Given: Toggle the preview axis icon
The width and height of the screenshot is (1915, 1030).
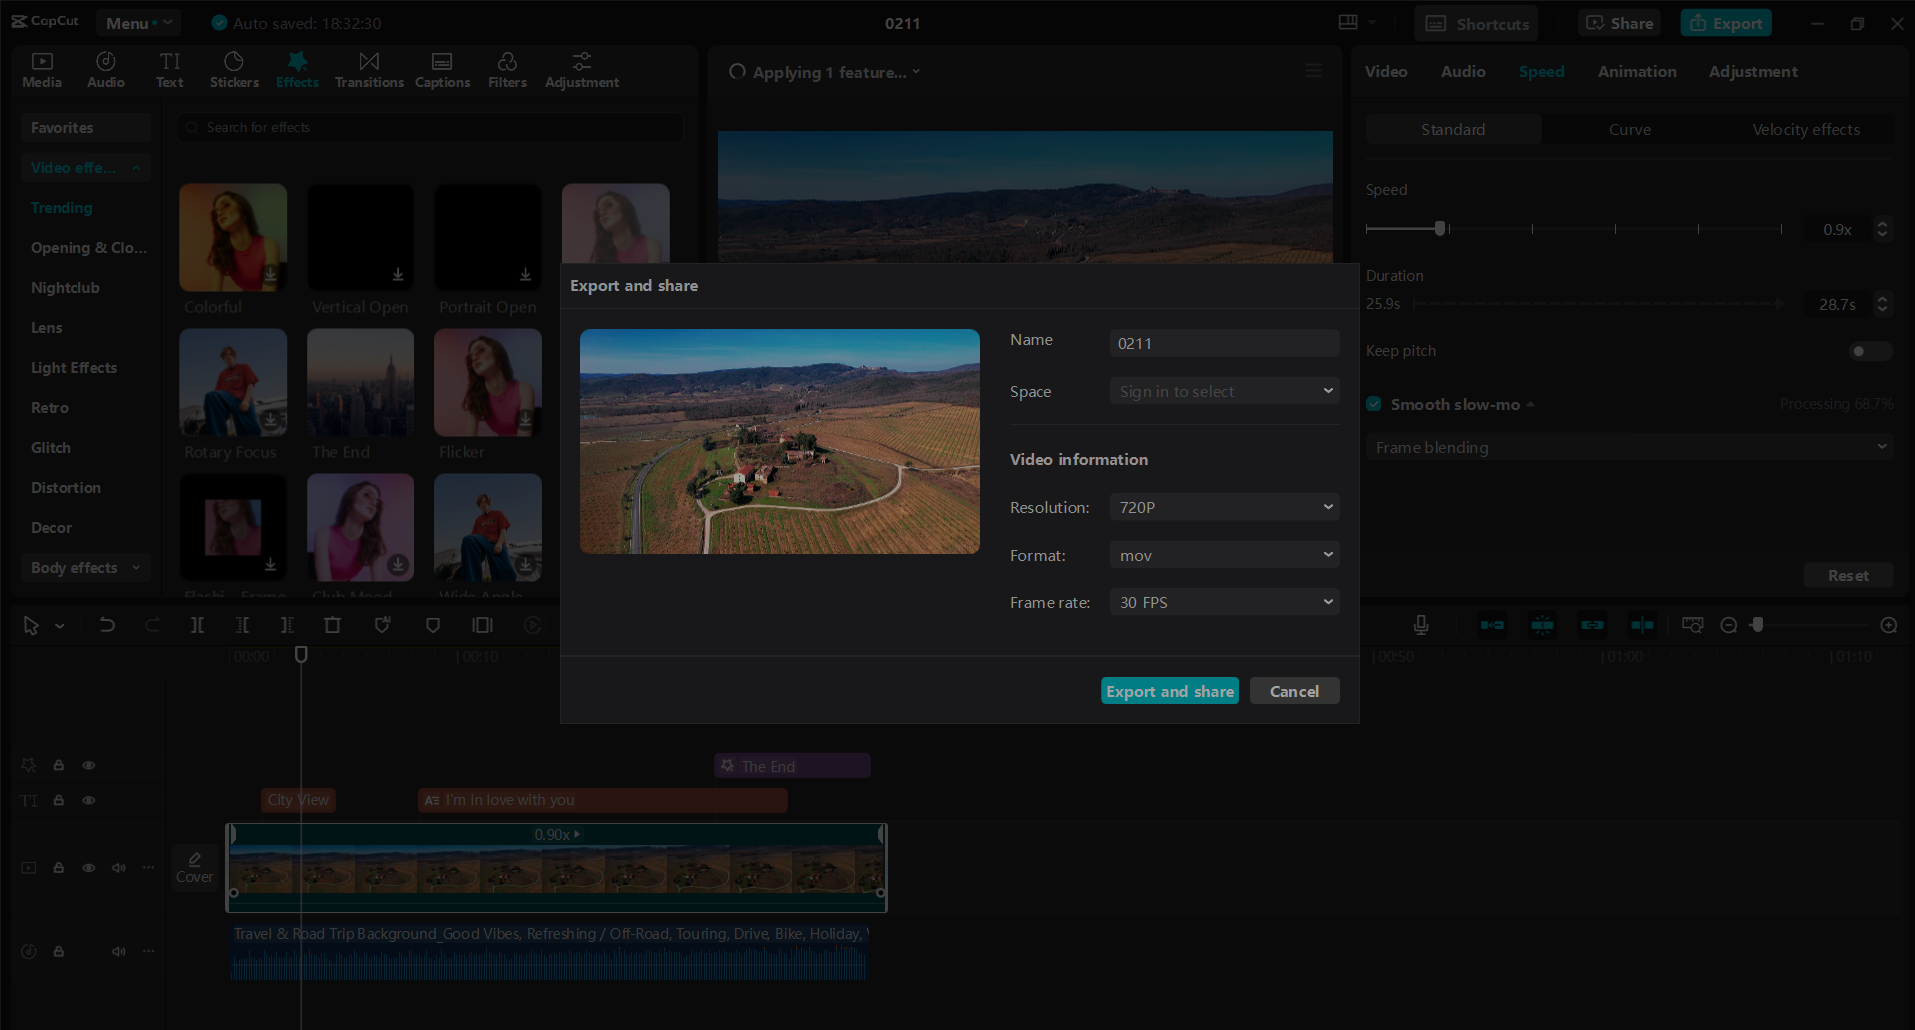Looking at the screenshot, I should [1642, 625].
